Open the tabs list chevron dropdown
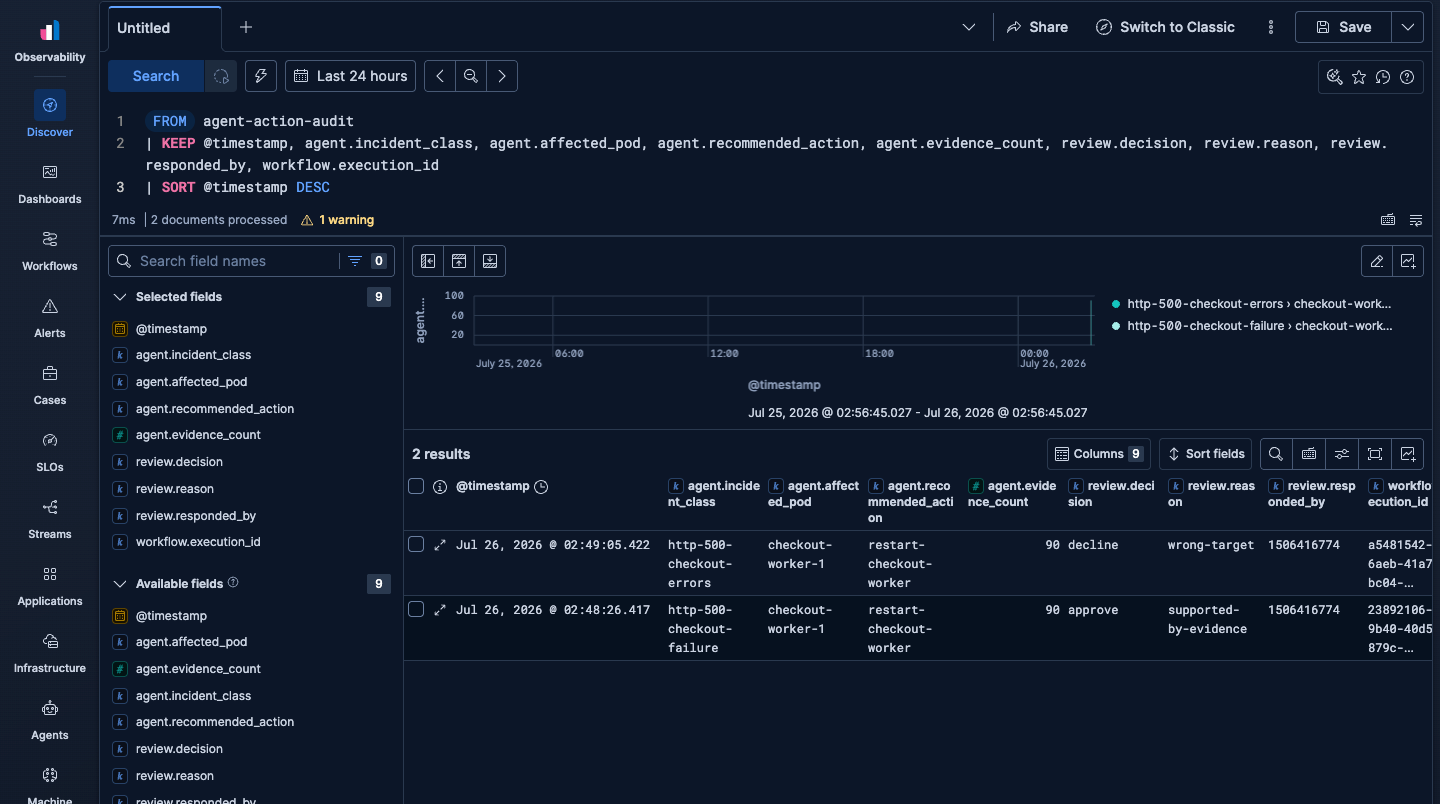The height and width of the screenshot is (804, 1440). (968, 27)
